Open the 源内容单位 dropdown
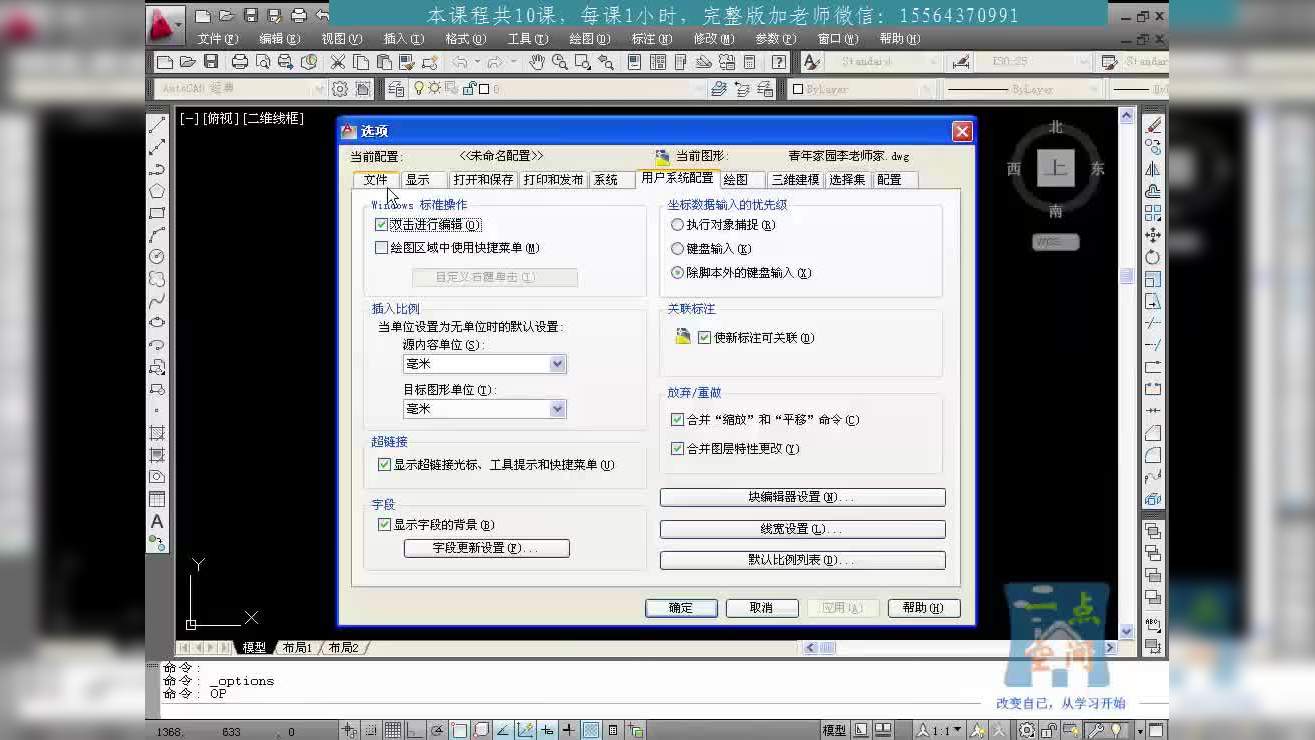The height and width of the screenshot is (740, 1315). click(x=557, y=363)
